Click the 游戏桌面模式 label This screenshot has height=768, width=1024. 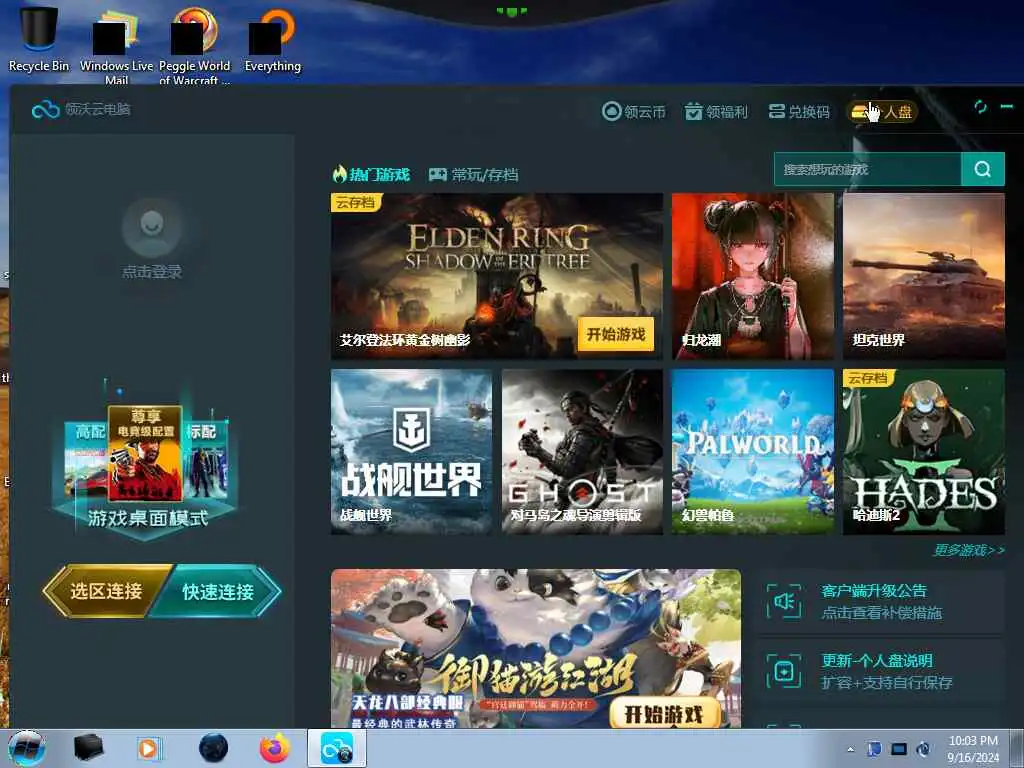pyautogui.click(x=148, y=519)
